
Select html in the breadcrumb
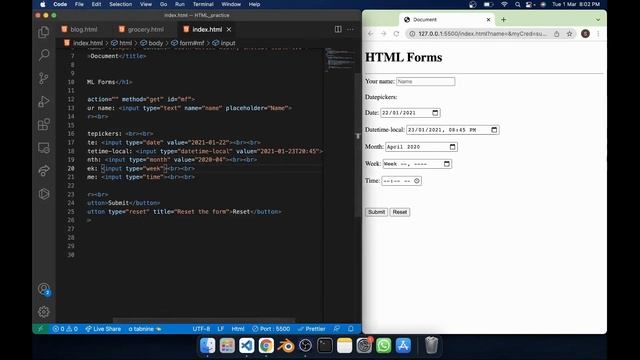pyautogui.click(x=122, y=43)
